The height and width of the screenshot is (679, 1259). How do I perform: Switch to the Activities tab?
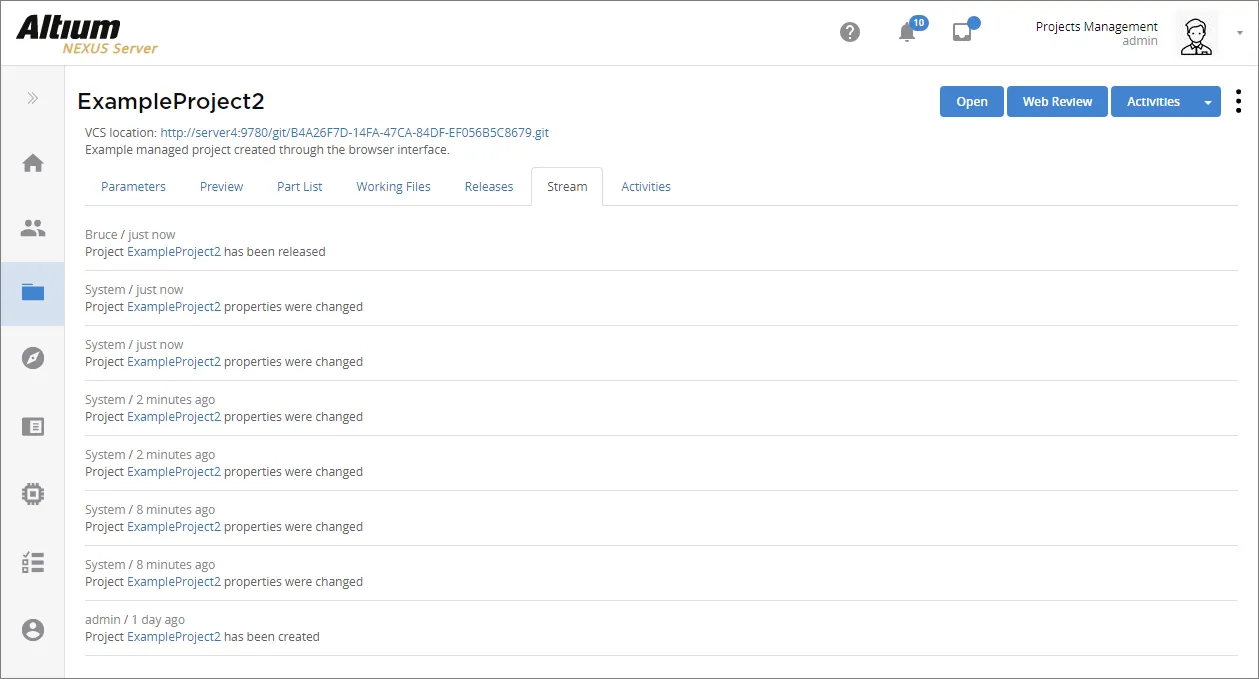646,187
